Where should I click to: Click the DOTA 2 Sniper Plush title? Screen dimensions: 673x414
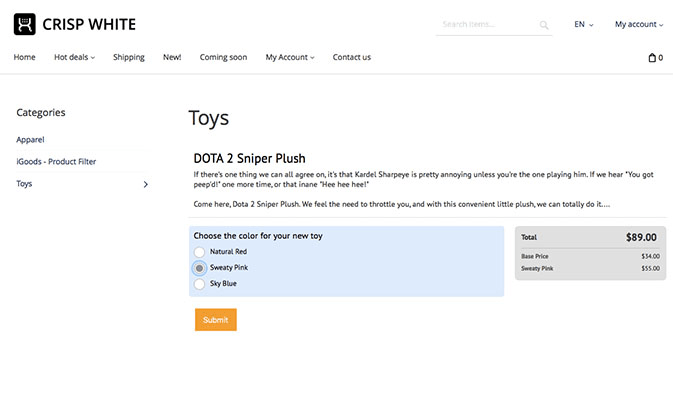pos(249,158)
